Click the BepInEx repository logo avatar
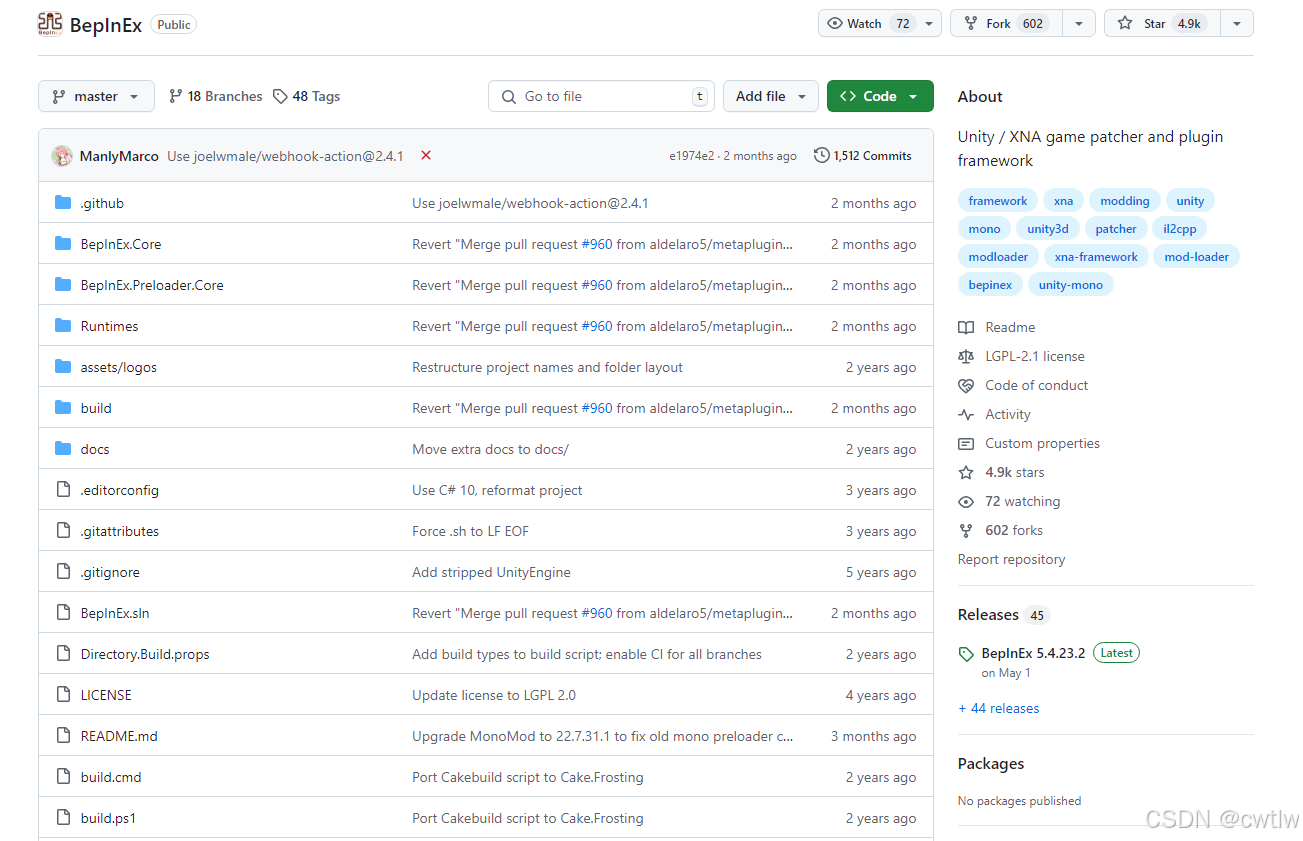Screen dimensions: 1303x841 [50, 24]
